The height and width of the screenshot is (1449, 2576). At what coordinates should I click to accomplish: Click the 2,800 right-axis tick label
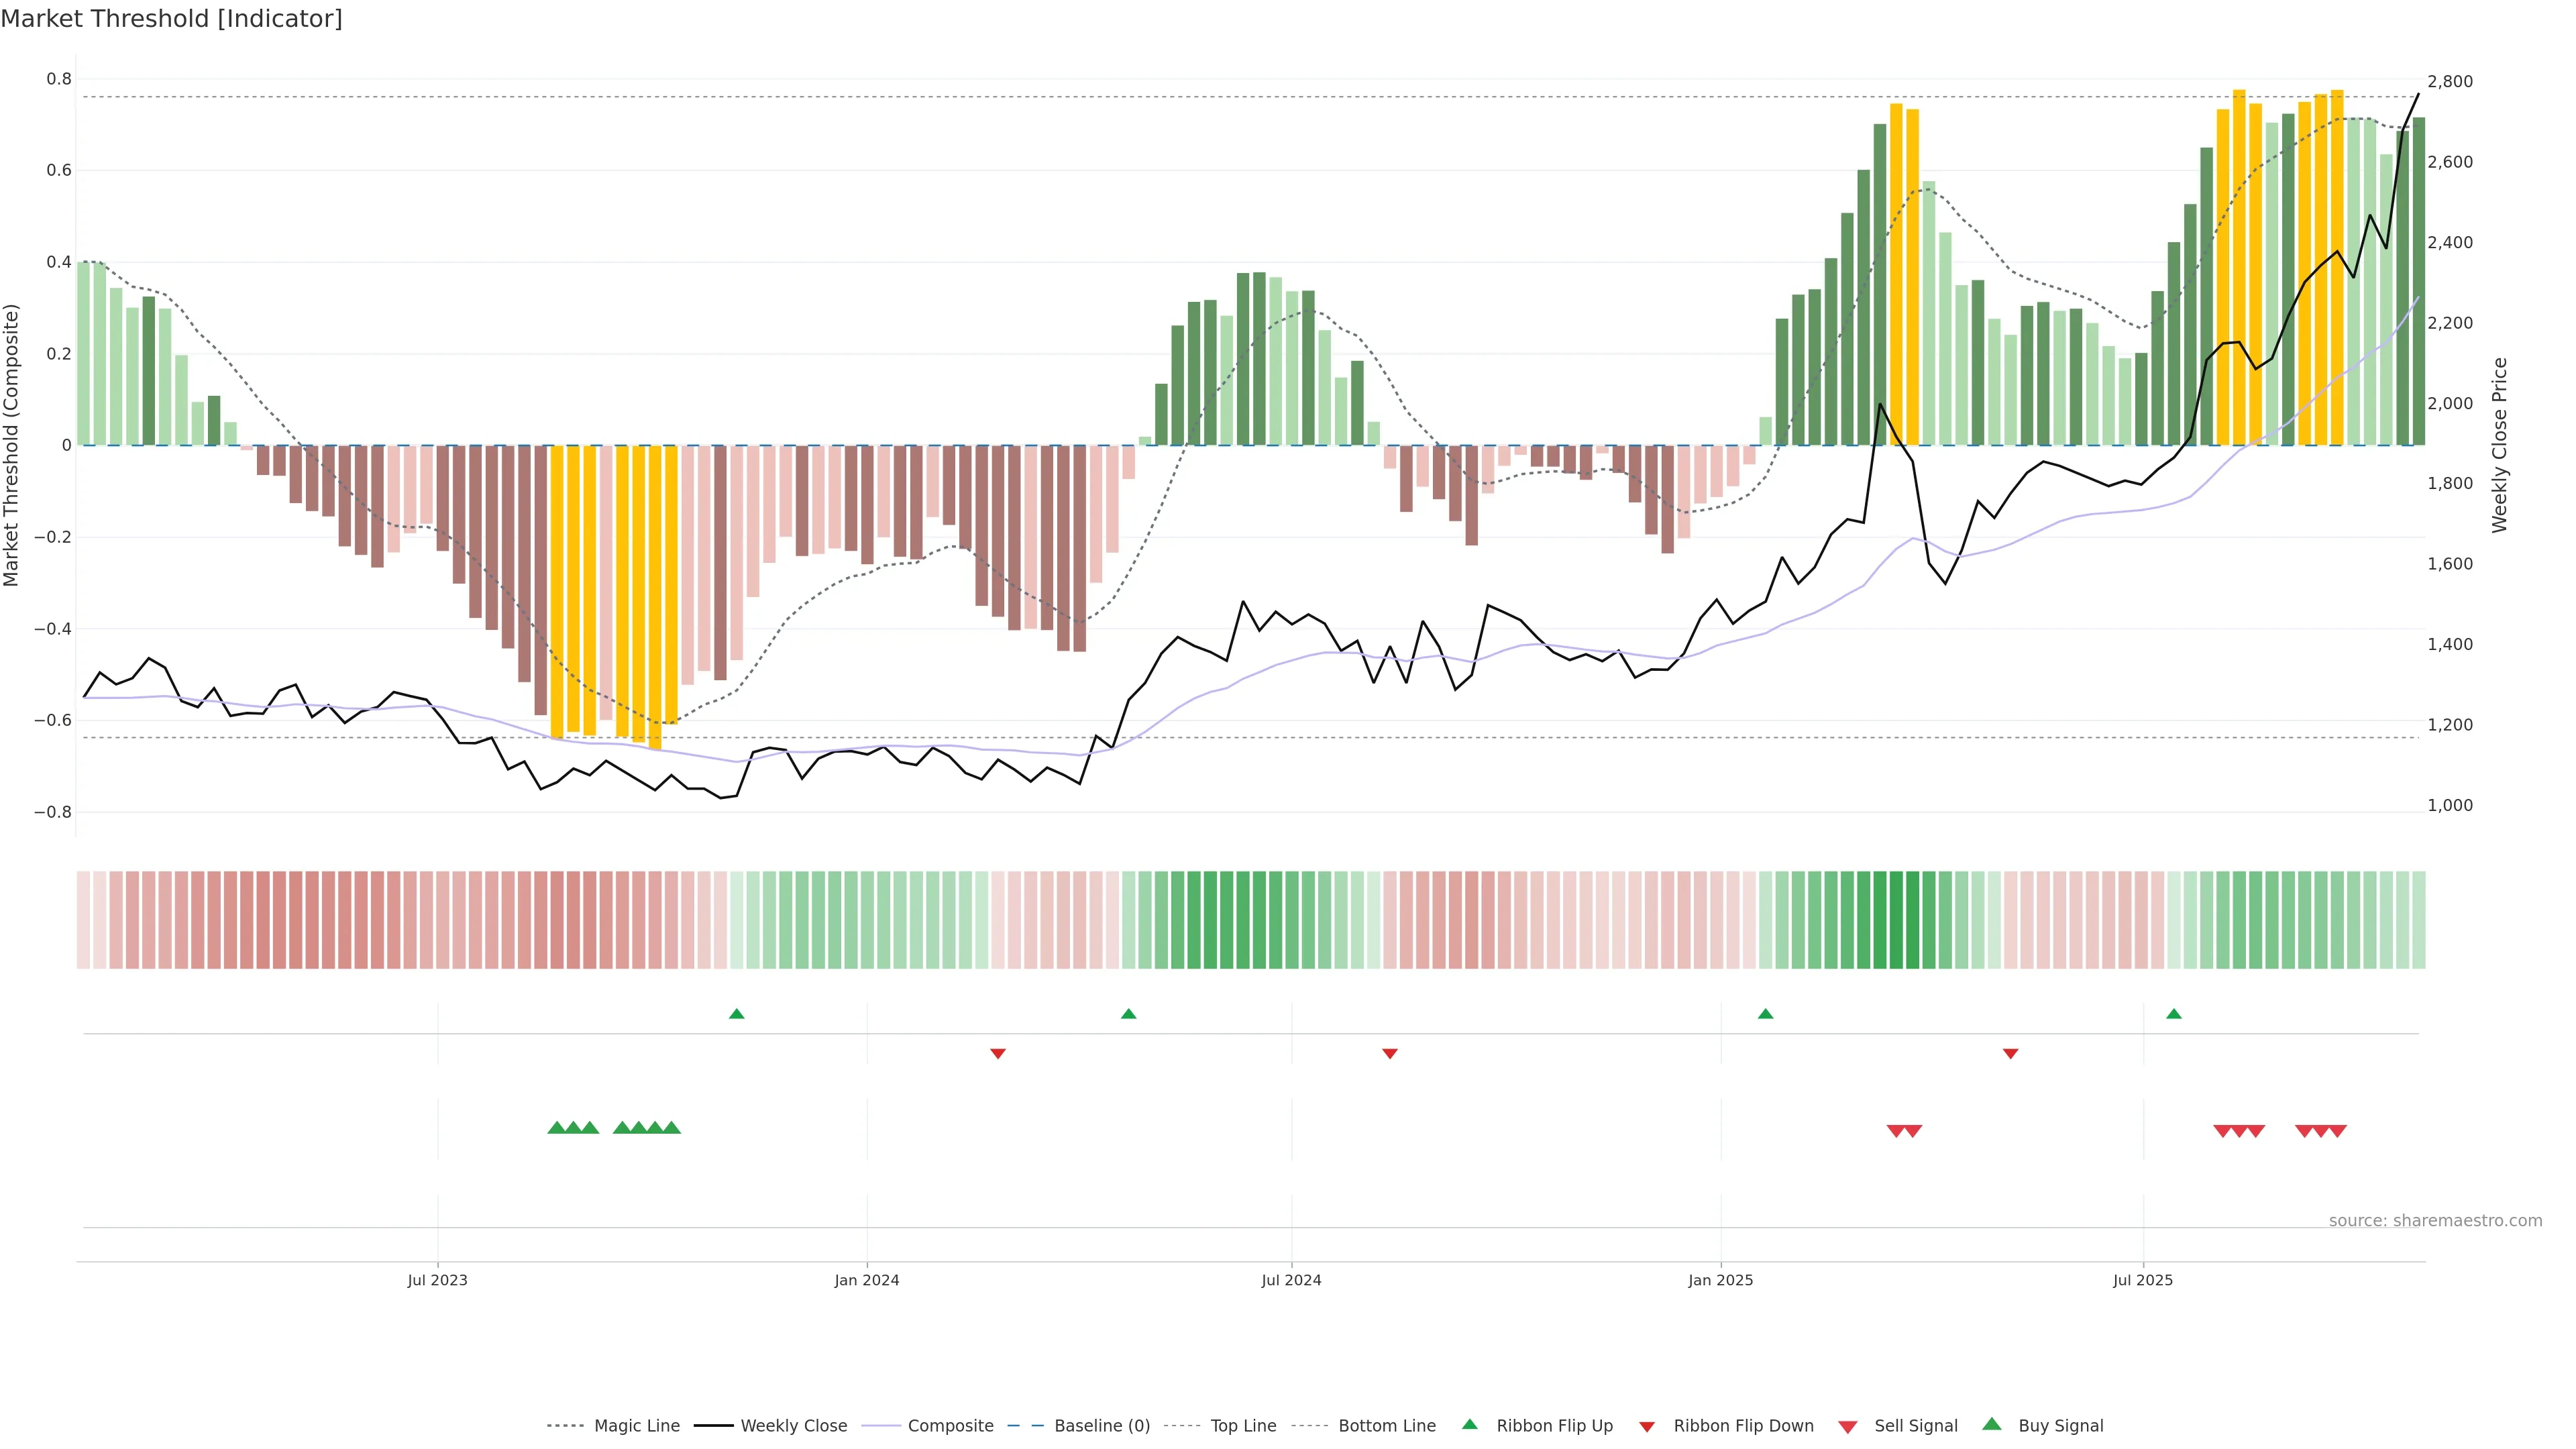pyautogui.click(x=2450, y=81)
